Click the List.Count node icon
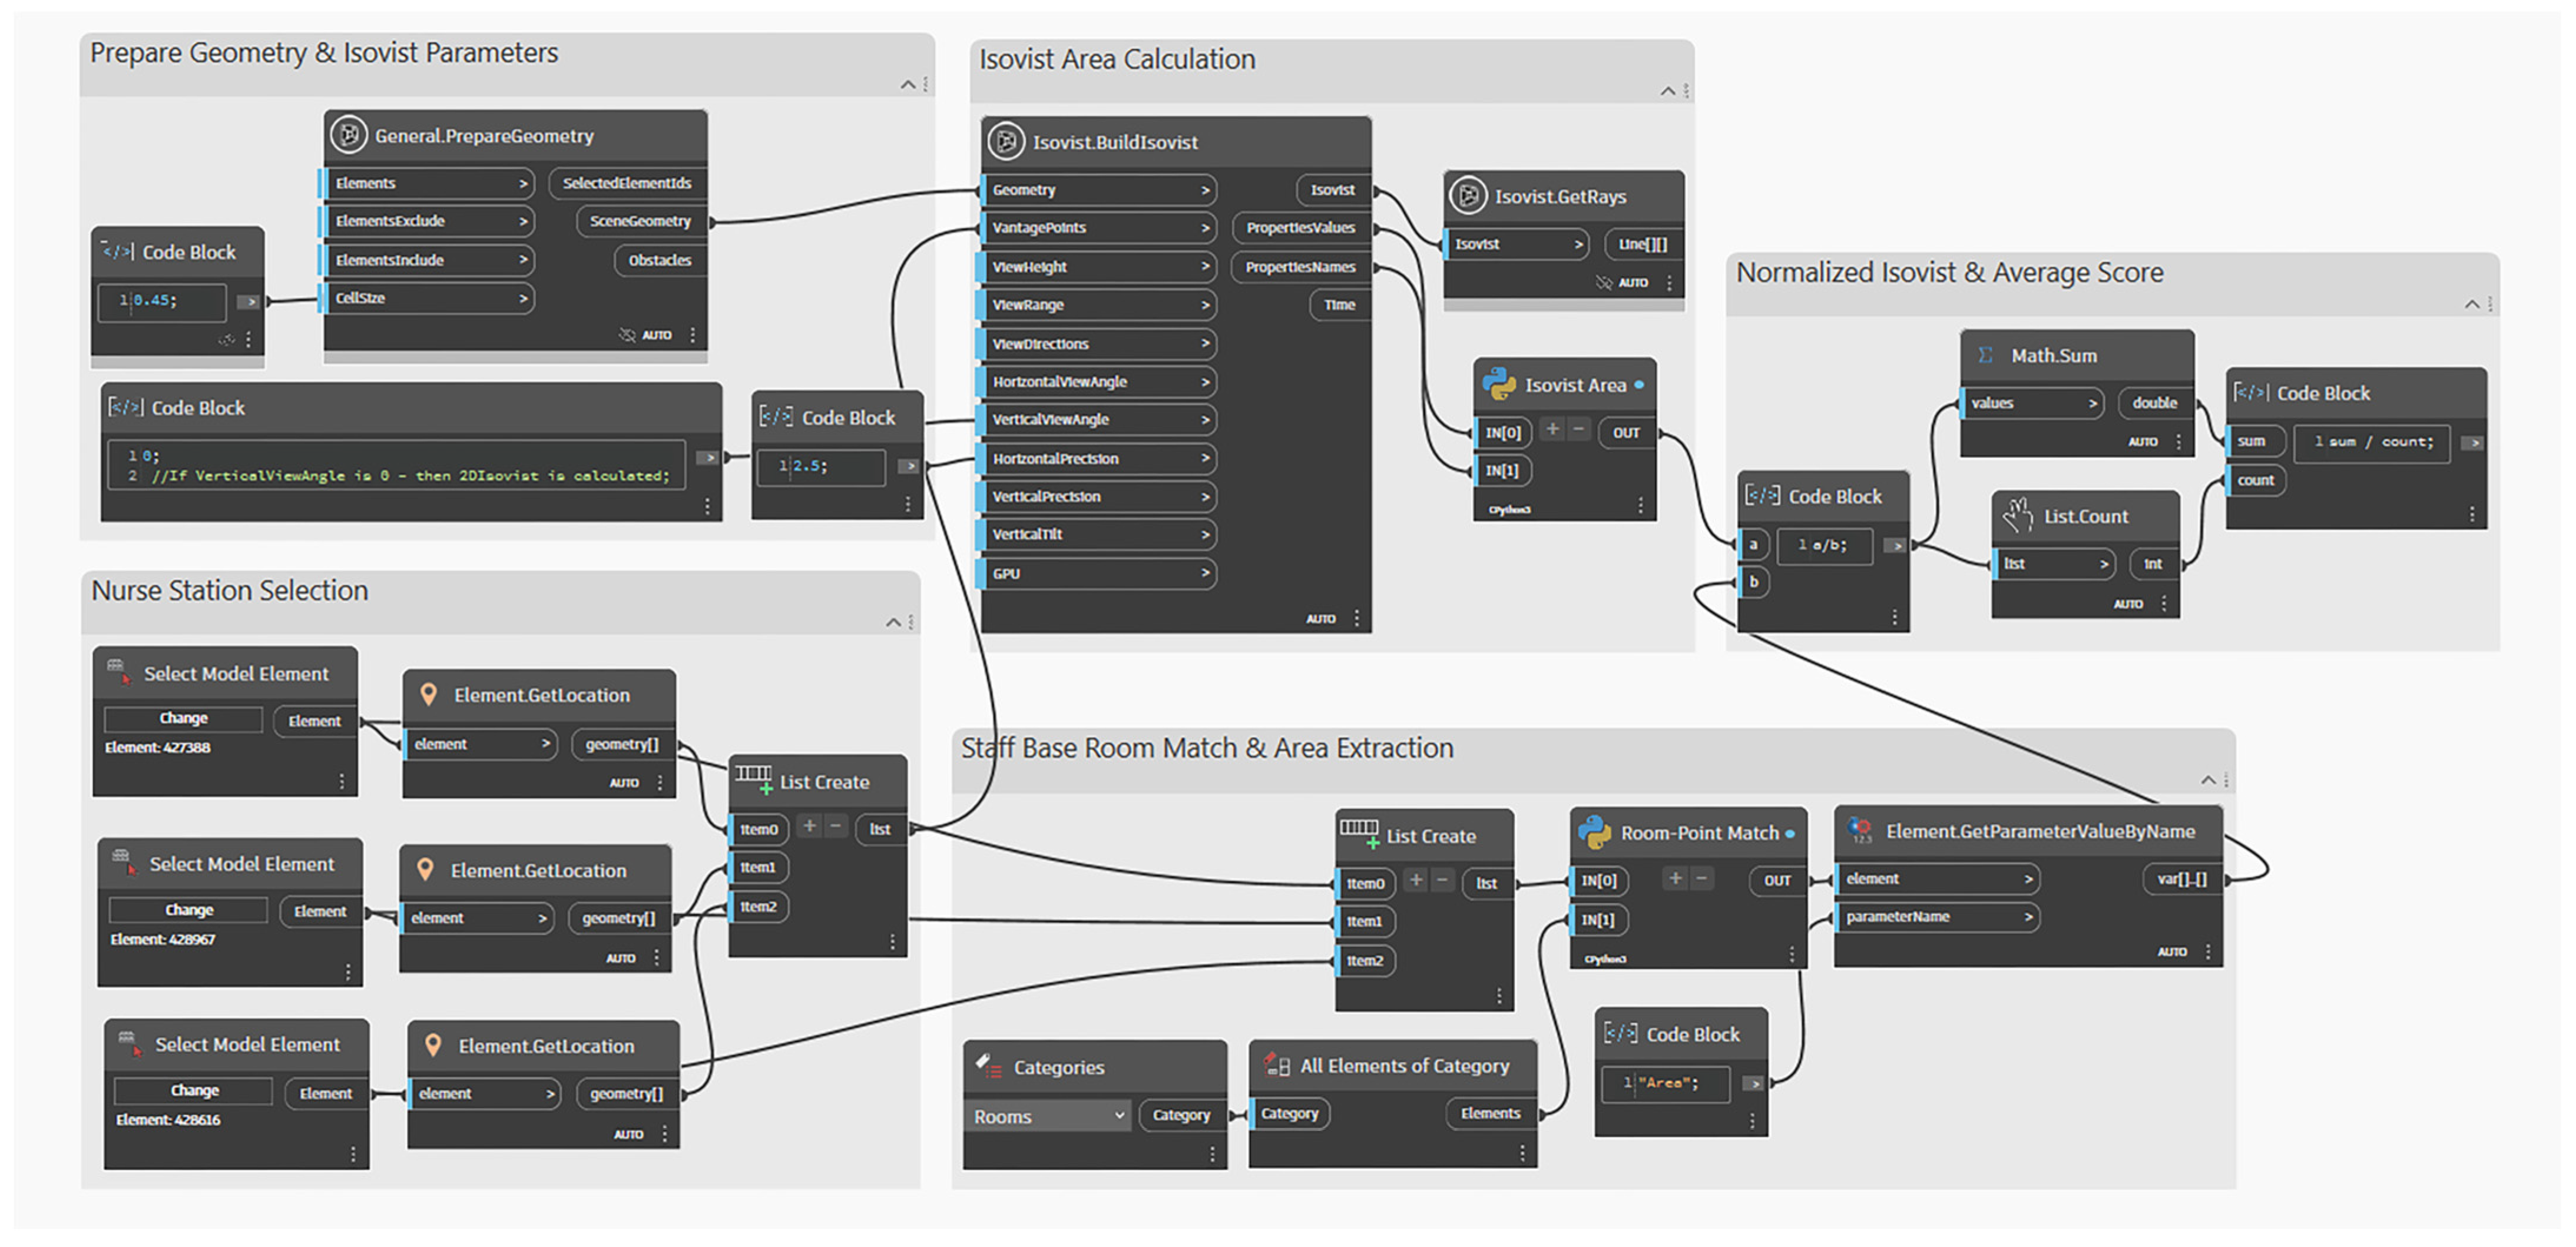Viewport: 2576px width, 1247px height. pos(2018,515)
